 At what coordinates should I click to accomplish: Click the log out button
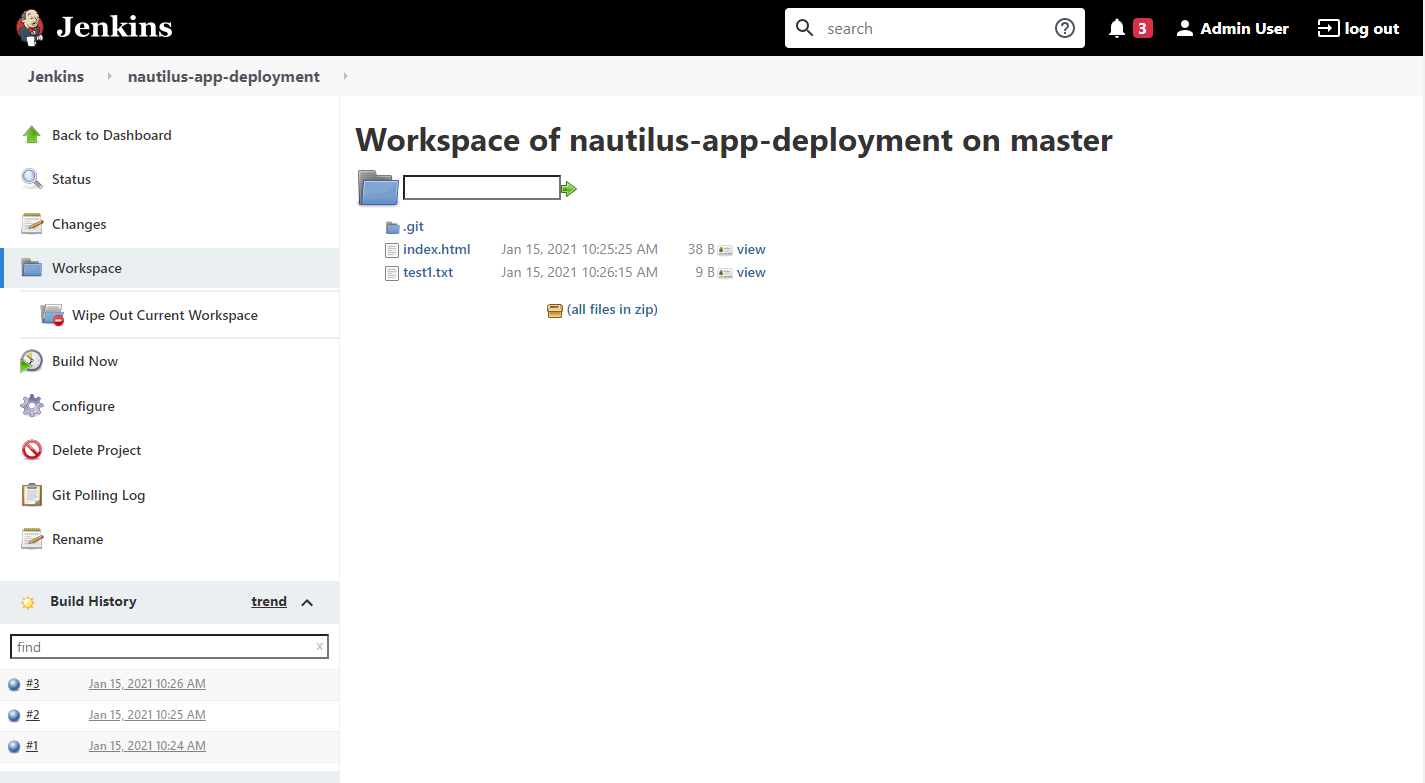(x=1358, y=29)
